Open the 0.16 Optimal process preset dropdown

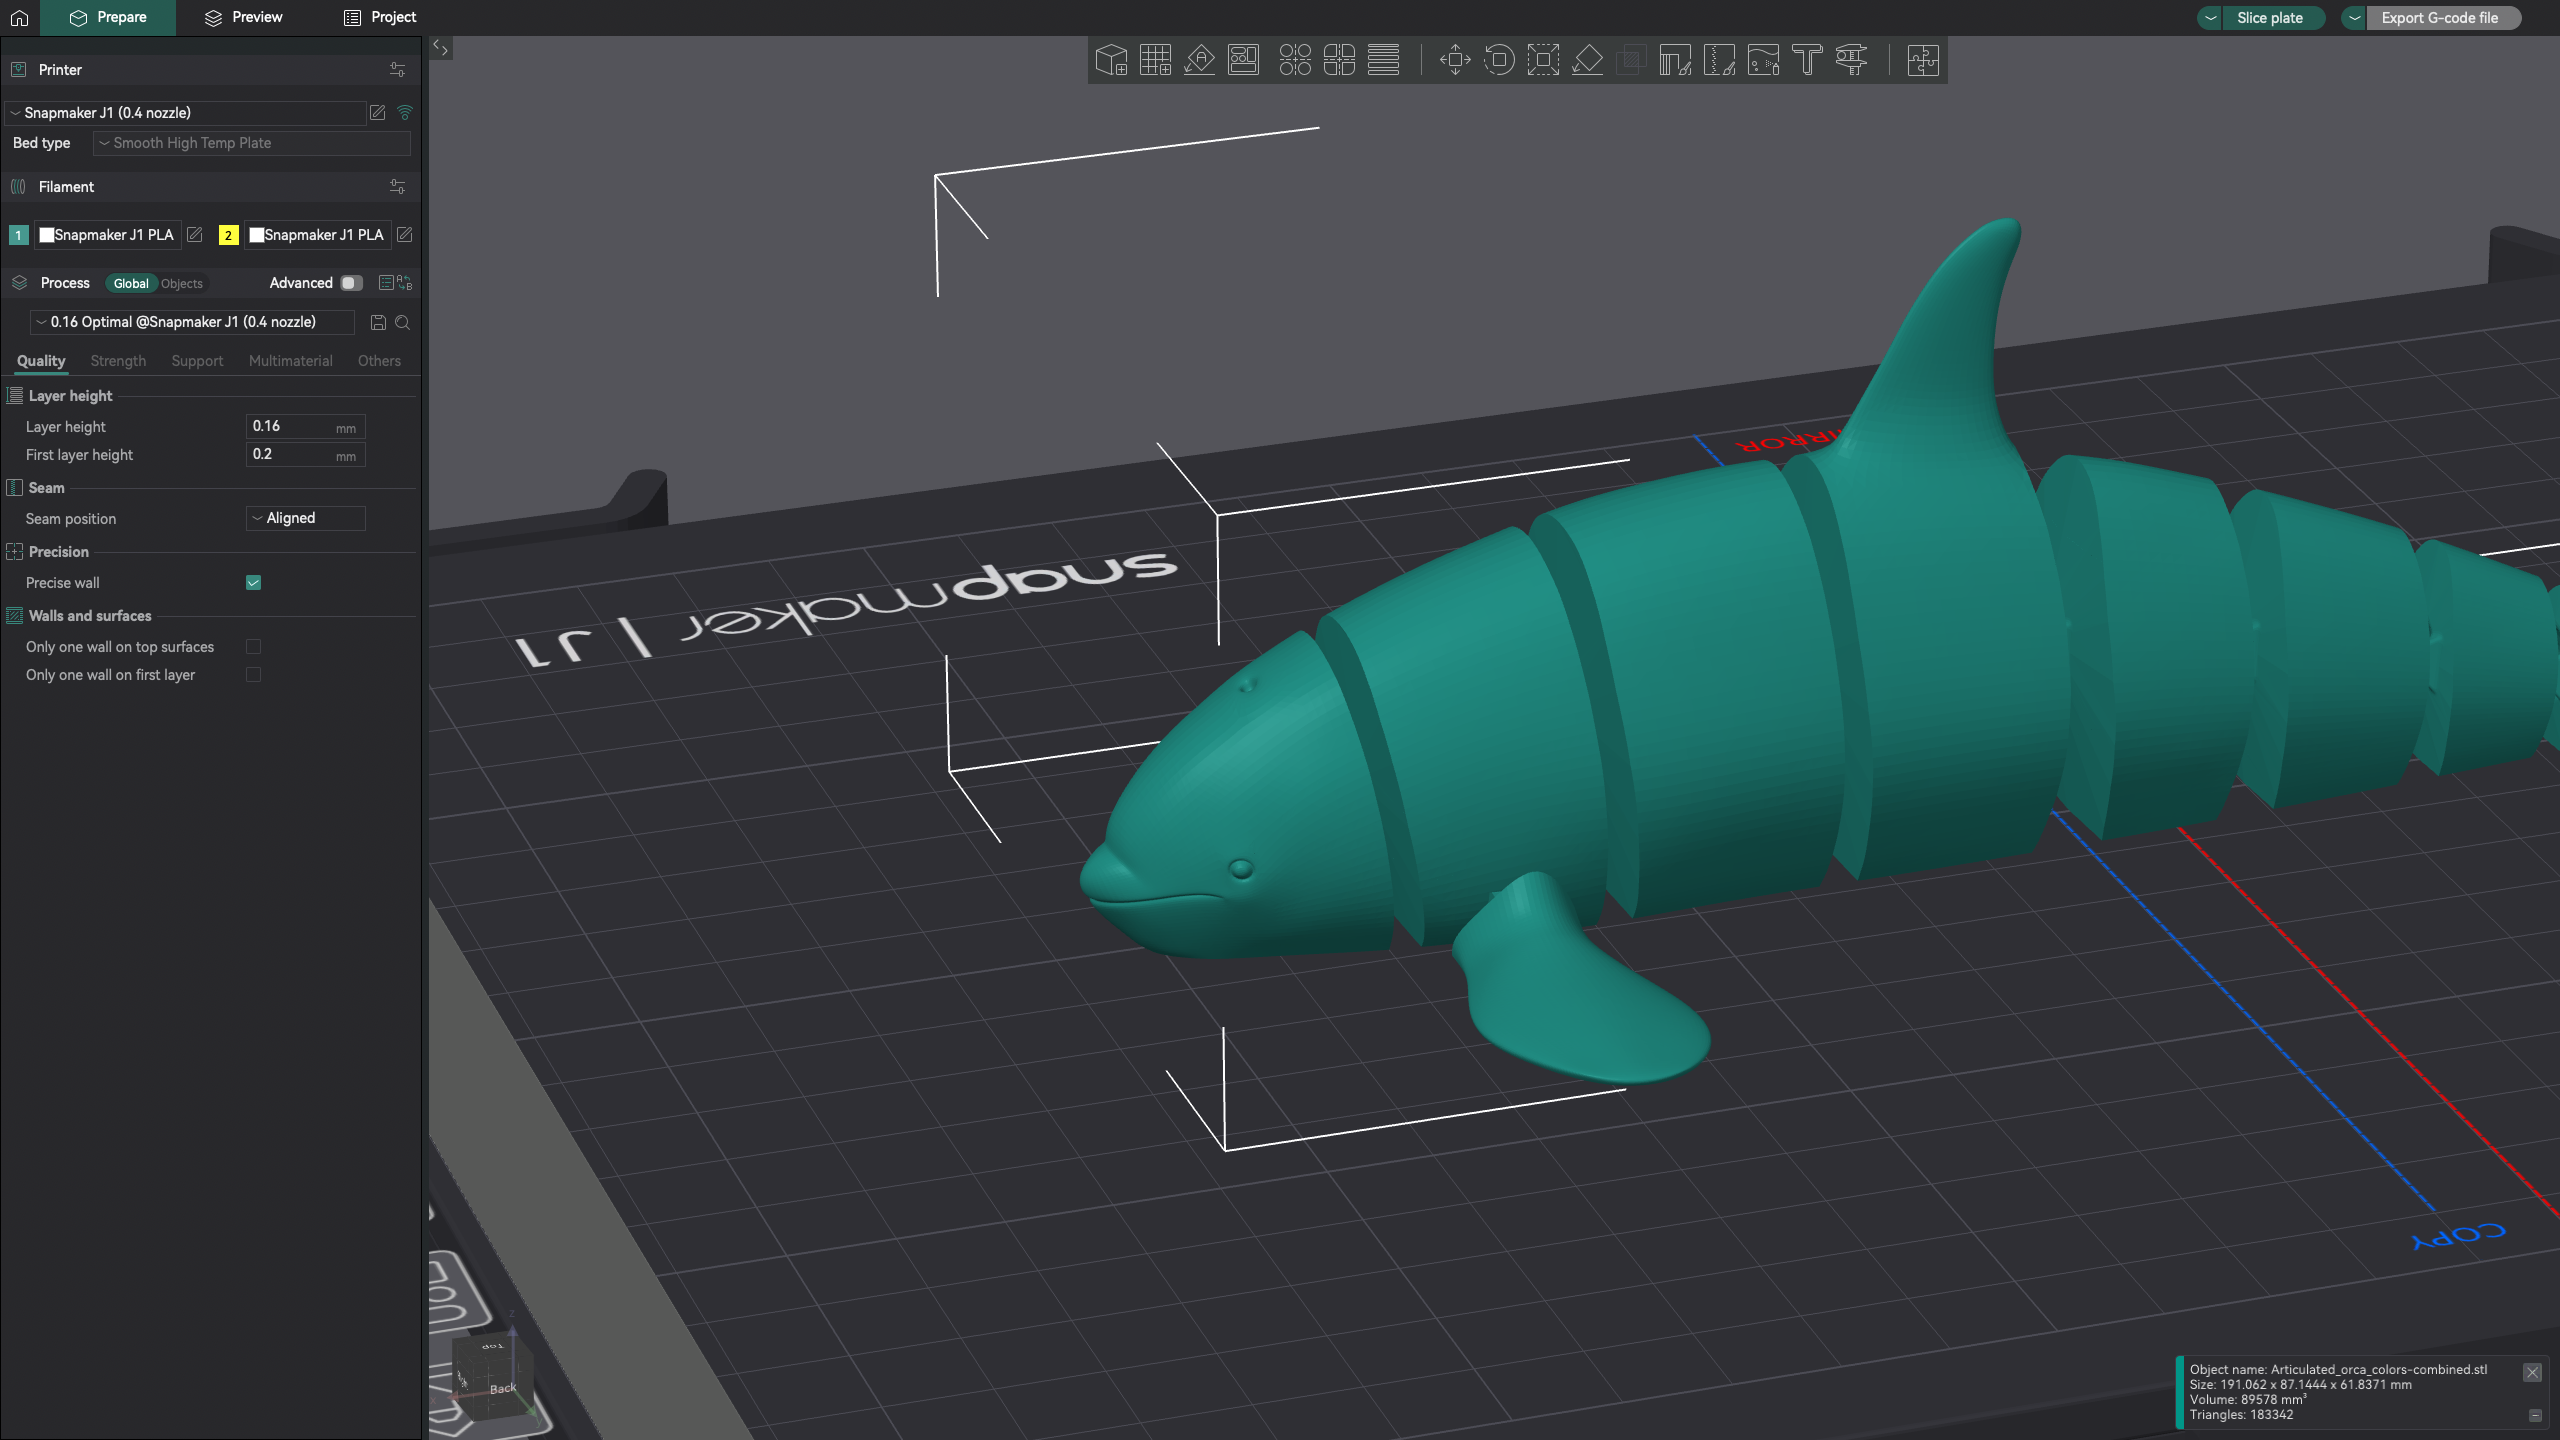click(x=190, y=322)
